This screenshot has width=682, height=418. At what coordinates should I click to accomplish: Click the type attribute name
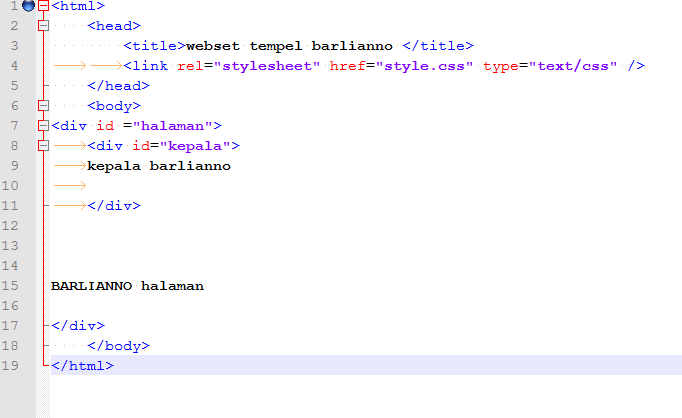point(501,66)
